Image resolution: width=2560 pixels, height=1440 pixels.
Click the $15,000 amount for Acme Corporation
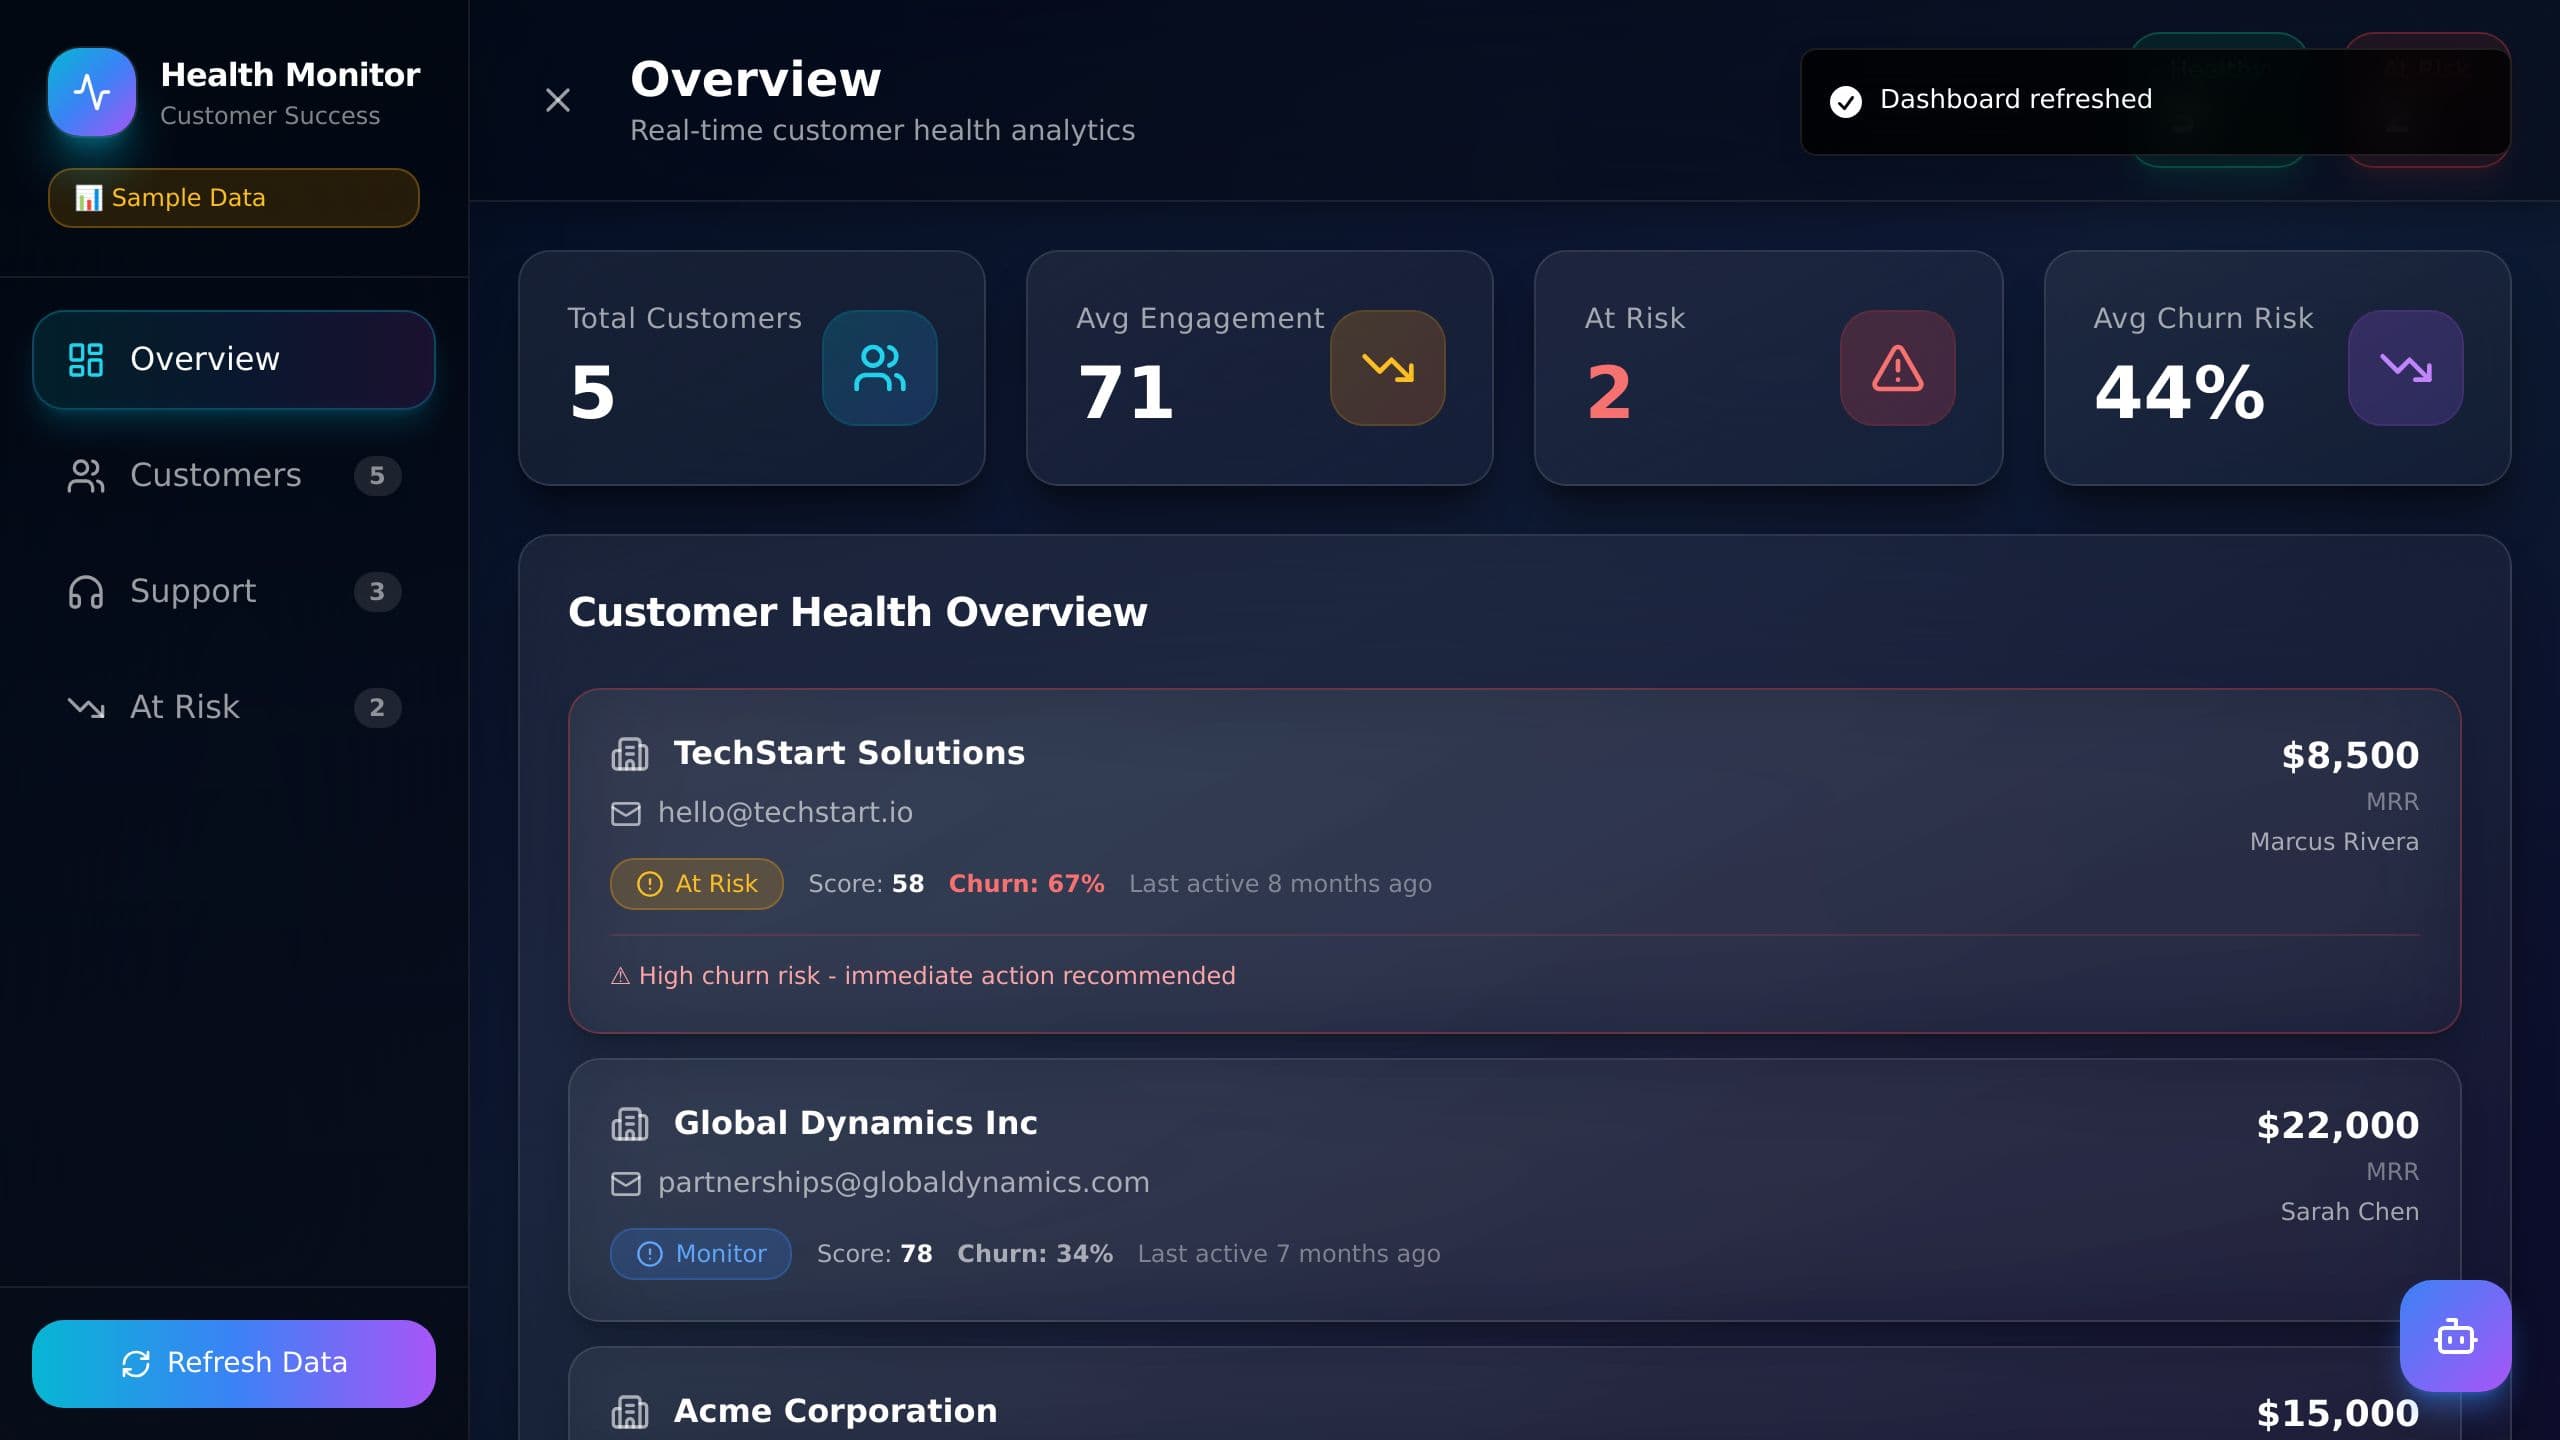(x=2338, y=1414)
